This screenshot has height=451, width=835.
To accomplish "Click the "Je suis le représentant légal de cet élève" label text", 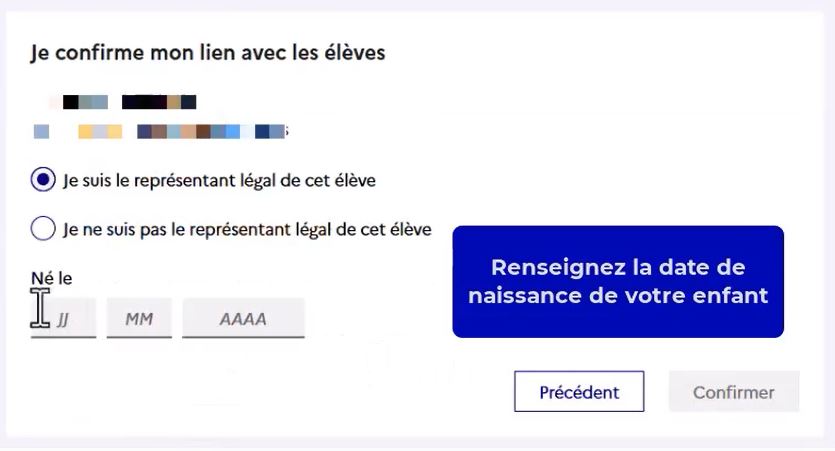I will click(x=219, y=181).
